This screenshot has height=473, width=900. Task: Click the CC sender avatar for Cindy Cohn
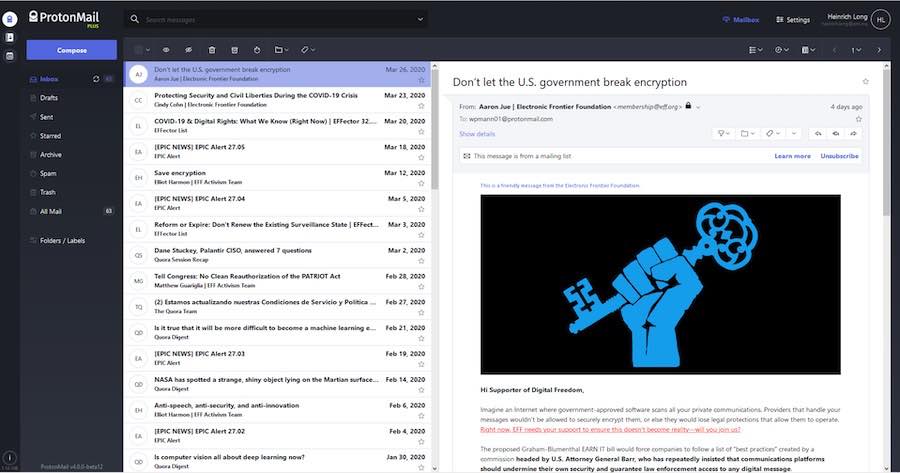click(138, 100)
